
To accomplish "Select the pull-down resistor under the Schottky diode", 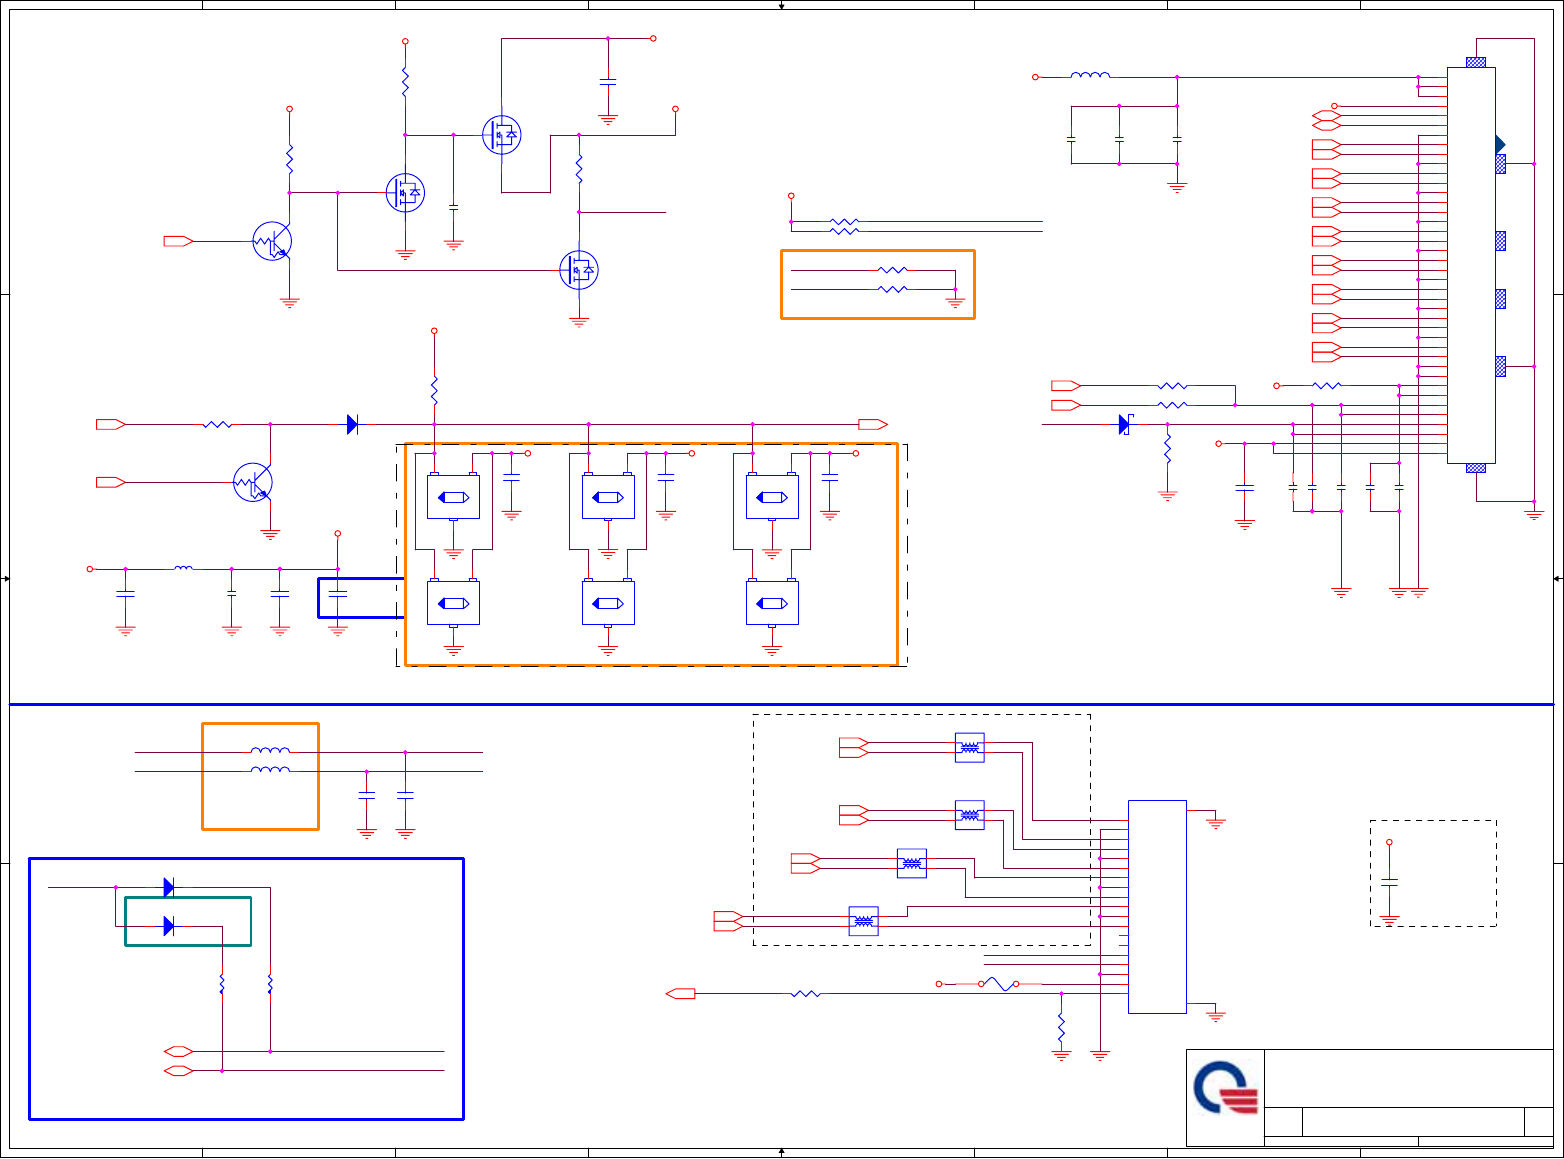I will 1167,448.
